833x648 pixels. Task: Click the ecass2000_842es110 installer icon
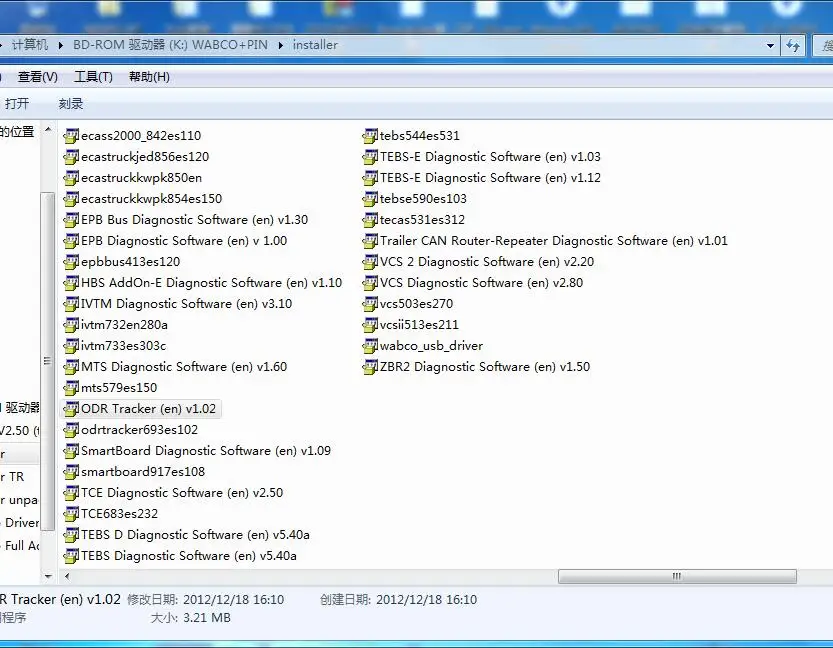[x=71, y=136]
